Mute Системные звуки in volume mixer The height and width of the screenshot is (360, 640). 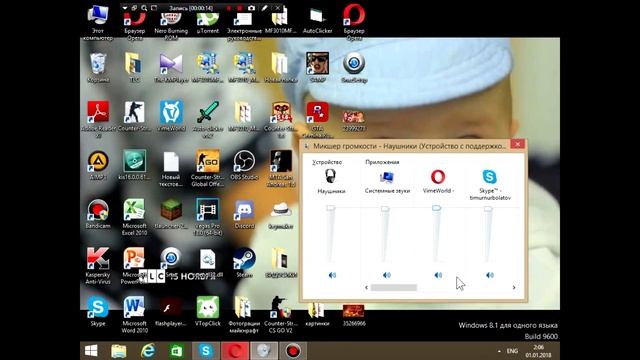pyautogui.click(x=387, y=275)
